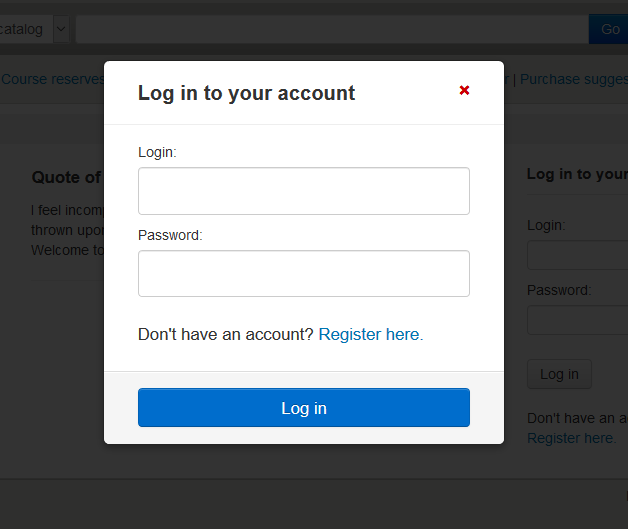This screenshot has width=628, height=529.
Task: Click the Quote of the day heading
Action: point(66,177)
